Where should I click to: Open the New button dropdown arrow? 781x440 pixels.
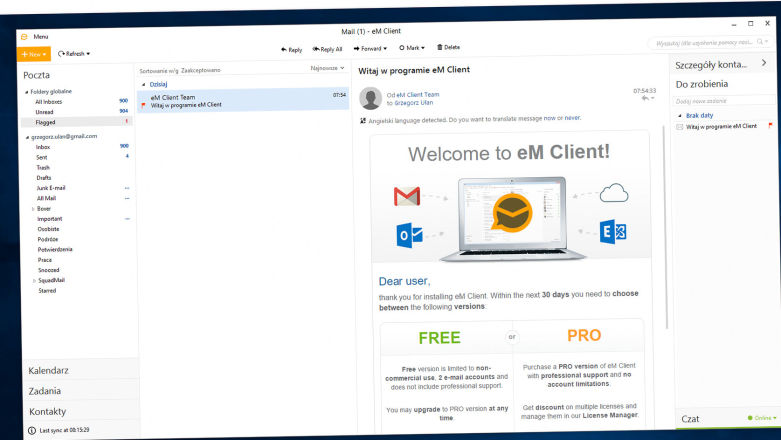point(45,54)
